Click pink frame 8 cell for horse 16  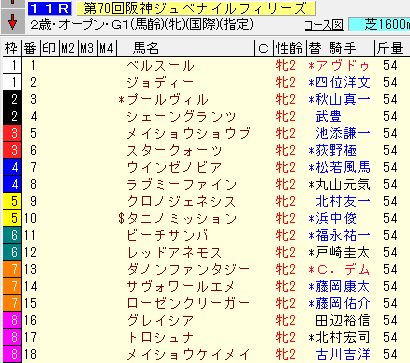pyautogui.click(x=12, y=320)
